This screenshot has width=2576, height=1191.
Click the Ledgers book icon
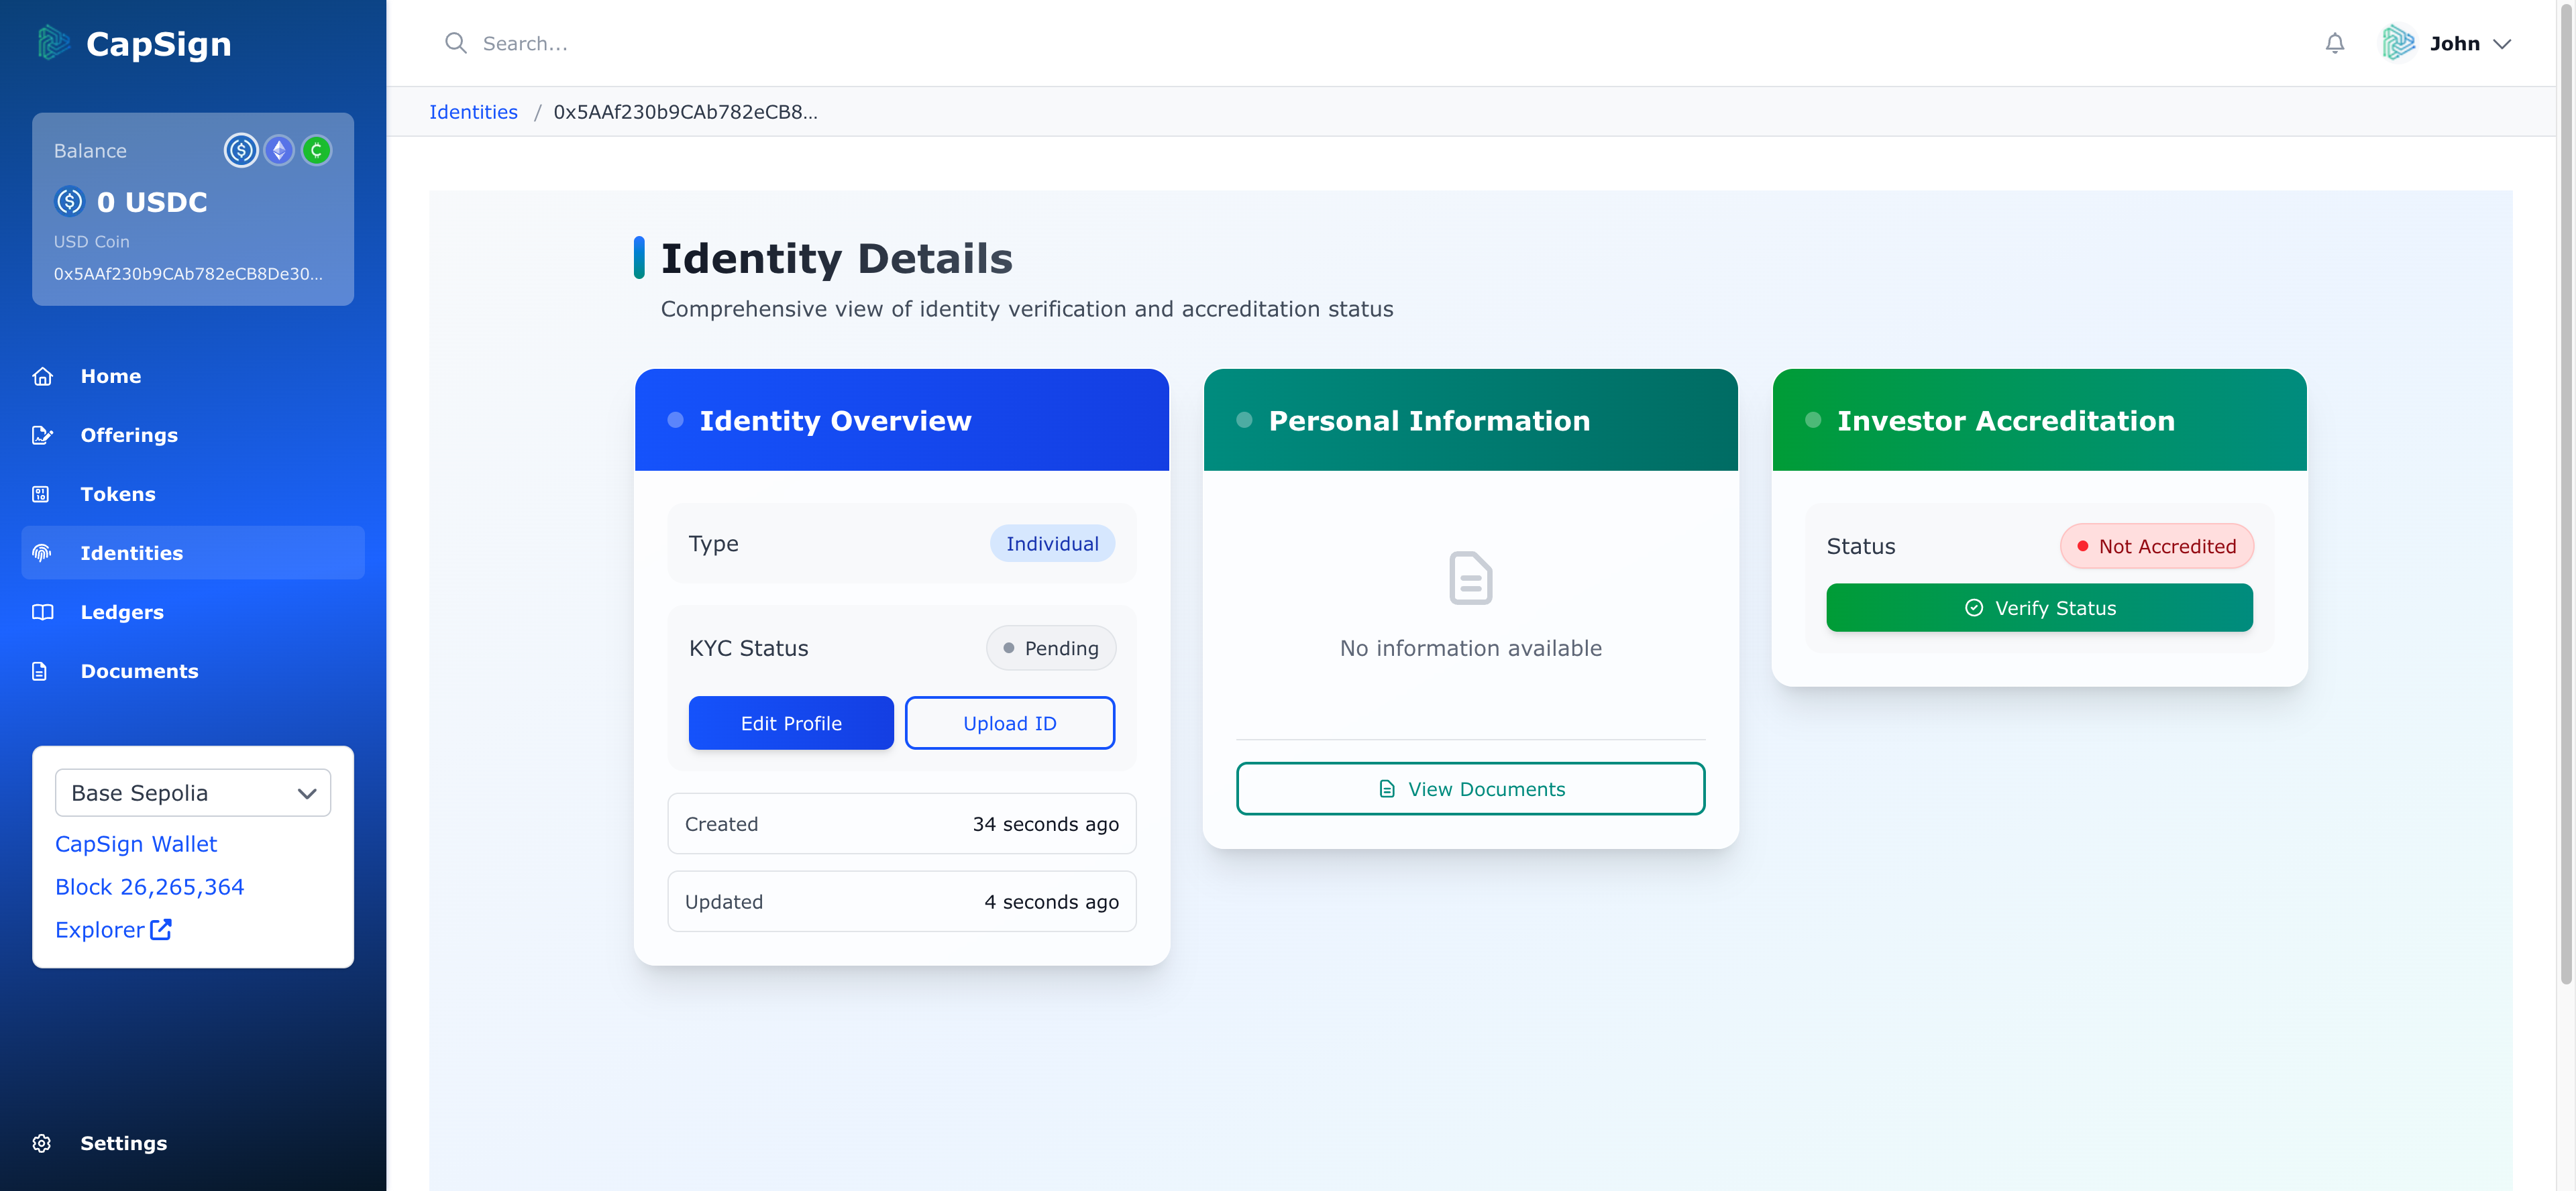(42, 612)
